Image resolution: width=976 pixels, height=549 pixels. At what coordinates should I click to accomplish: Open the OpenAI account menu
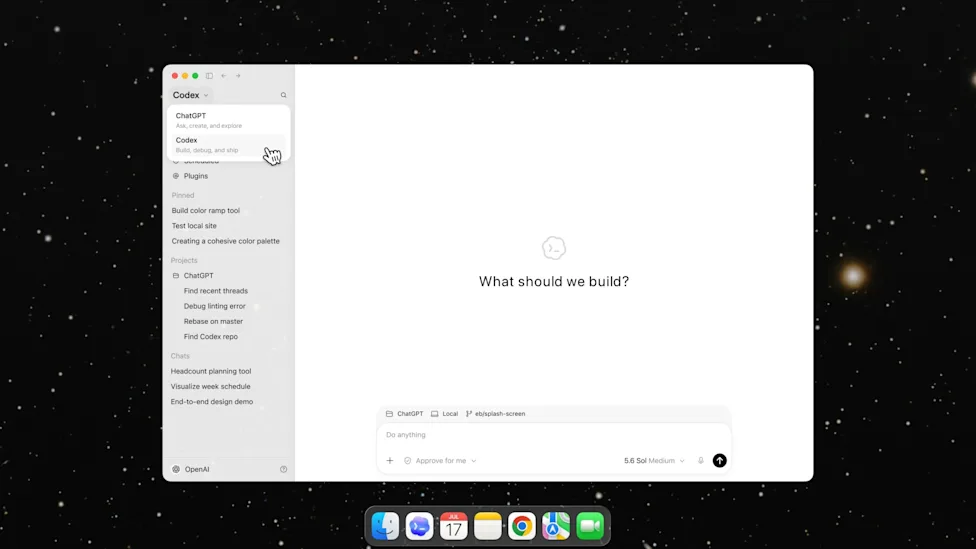pyautogui.click(x=190, y=469)
